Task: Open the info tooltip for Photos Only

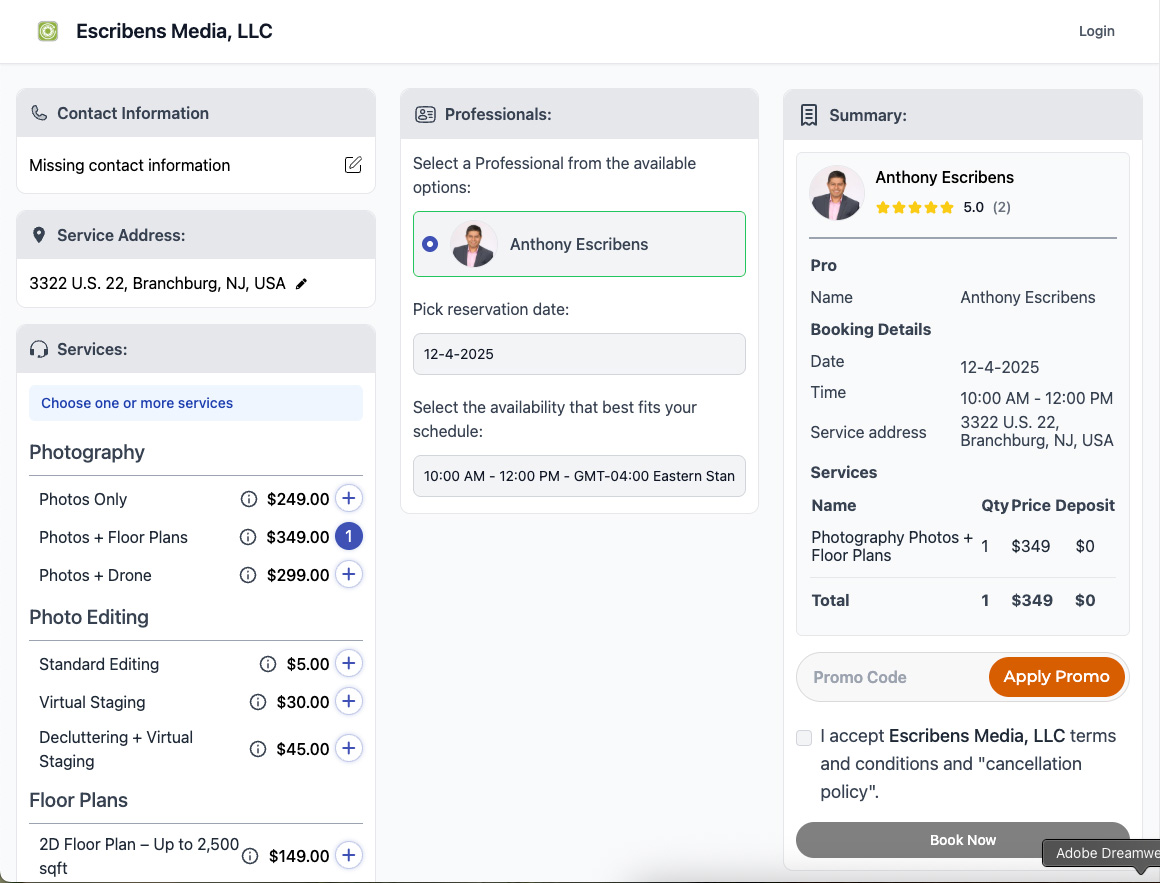Action: (247, 498)
